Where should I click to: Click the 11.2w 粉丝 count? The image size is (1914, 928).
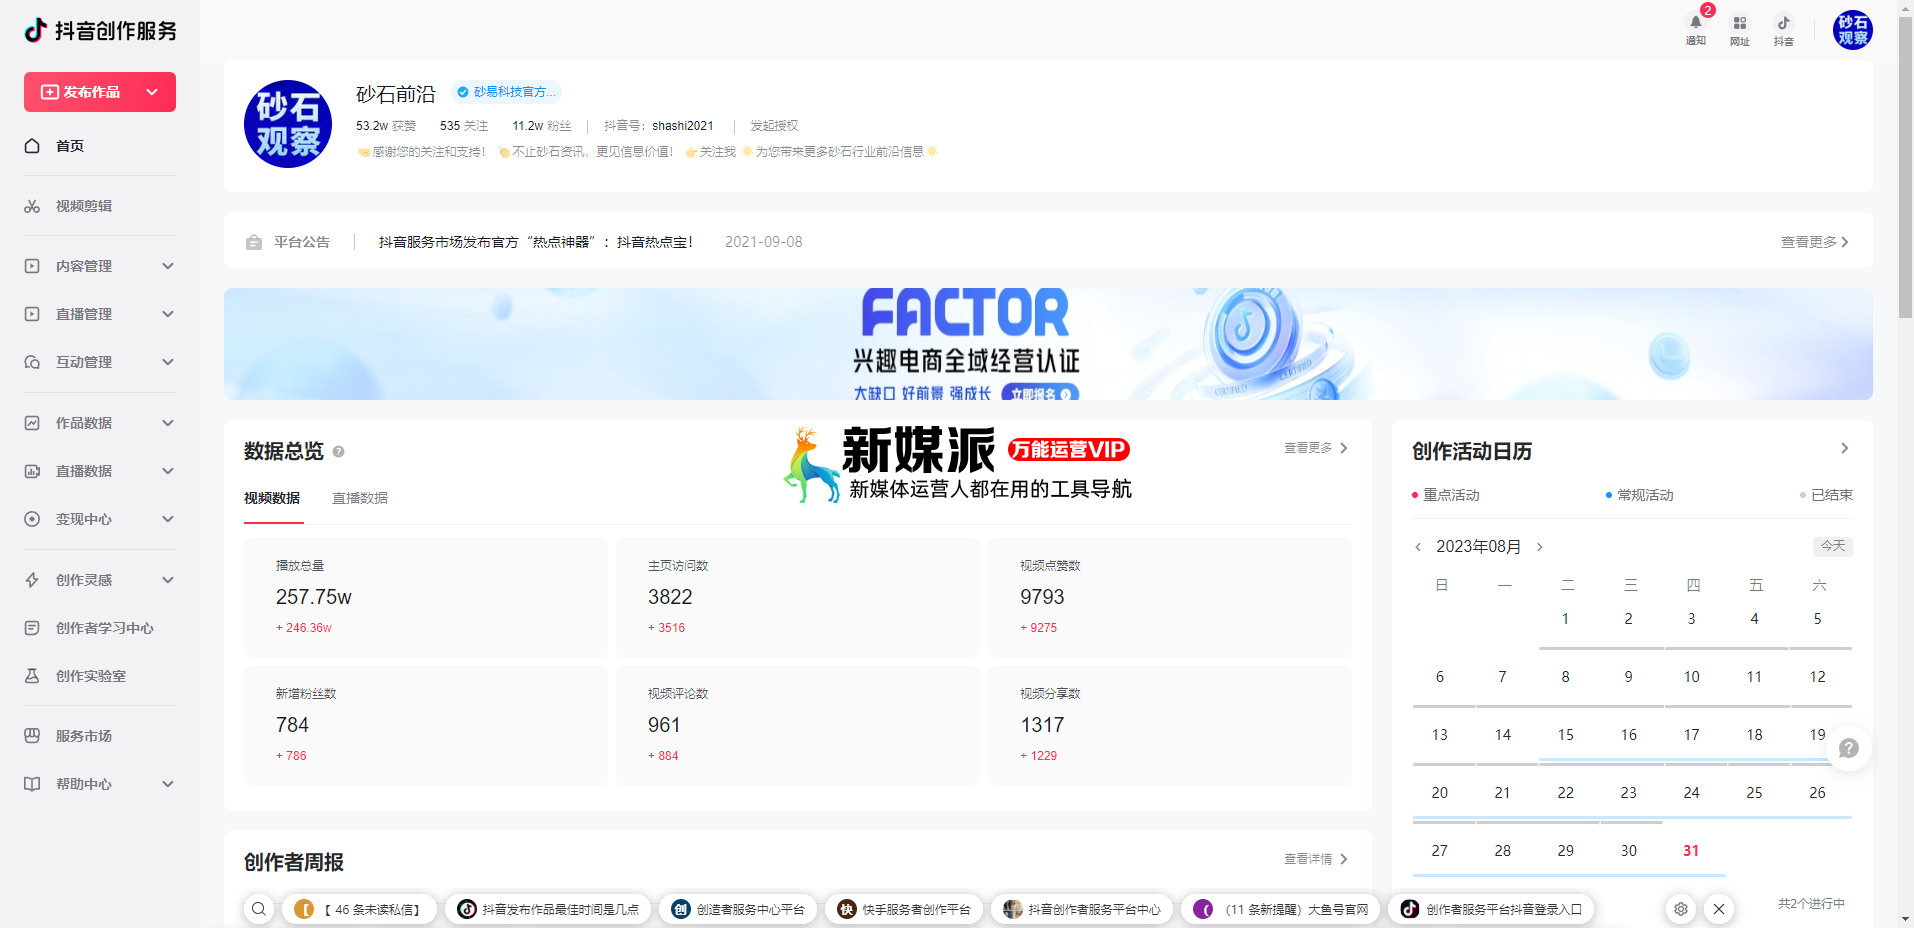coord(542,126)
